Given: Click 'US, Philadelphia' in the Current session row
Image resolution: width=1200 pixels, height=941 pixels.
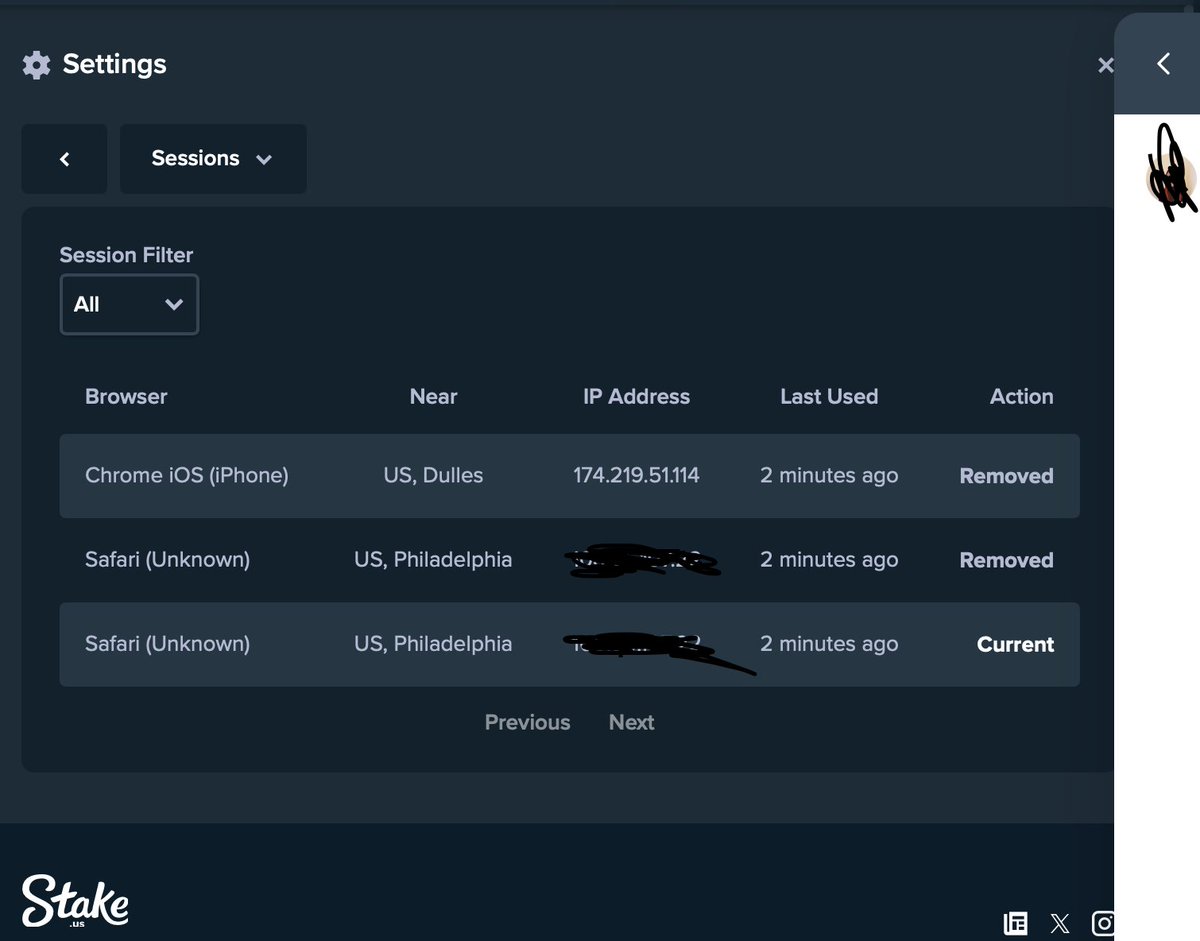Looking at the screenshot, I should tap(433, 644).
